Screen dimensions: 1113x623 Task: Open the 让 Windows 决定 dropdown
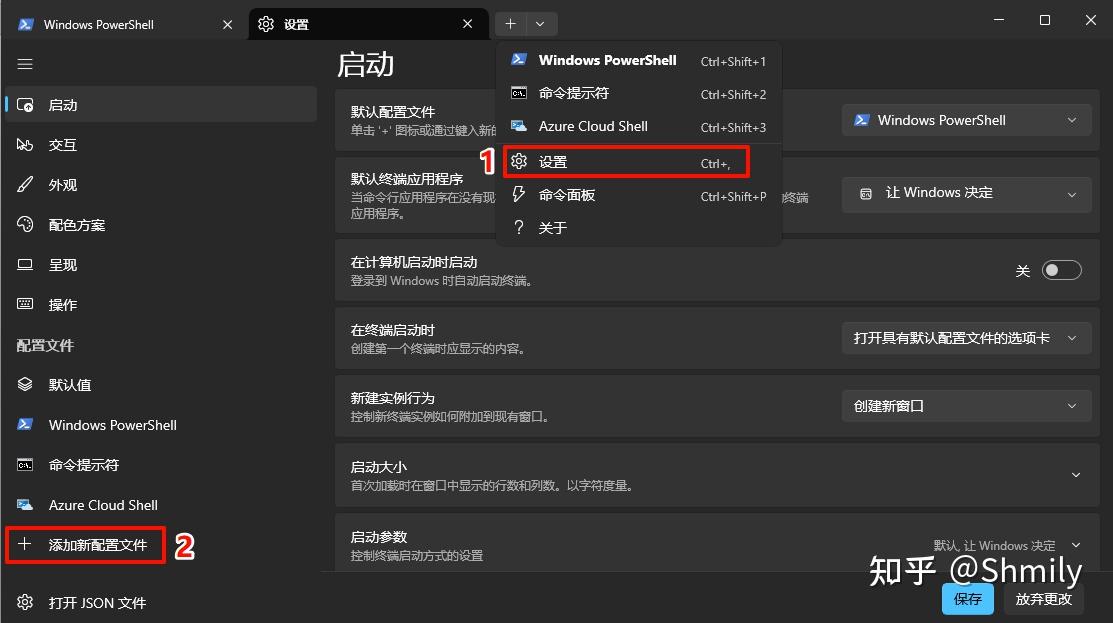coord(966,193)
